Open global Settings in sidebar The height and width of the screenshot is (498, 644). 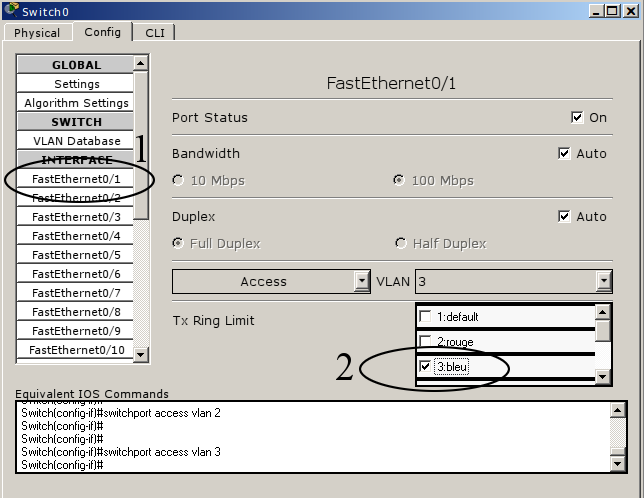pyautogui.click(x=77, y=84)
